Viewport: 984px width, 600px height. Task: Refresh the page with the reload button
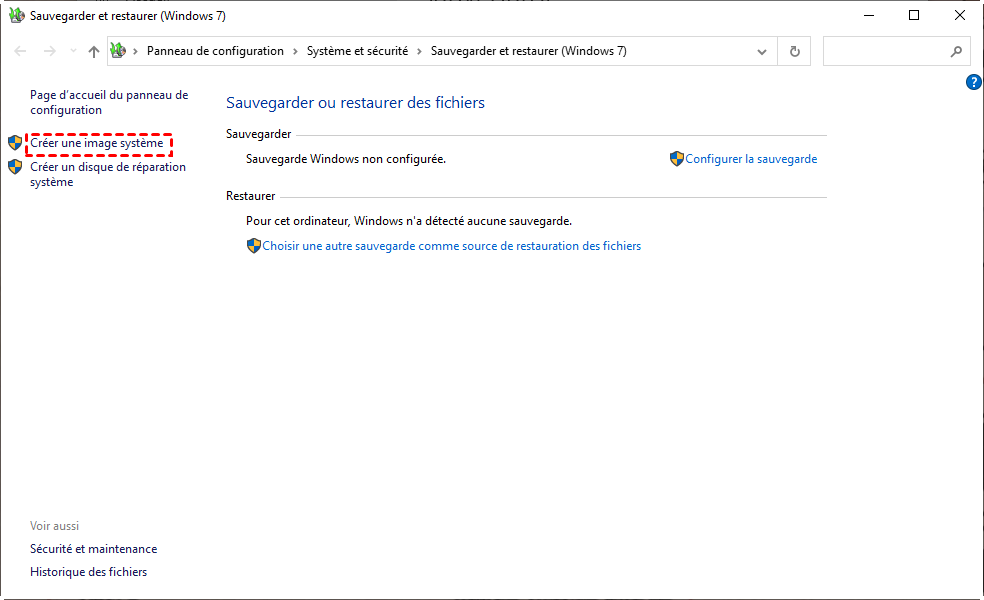coord(794,51)
